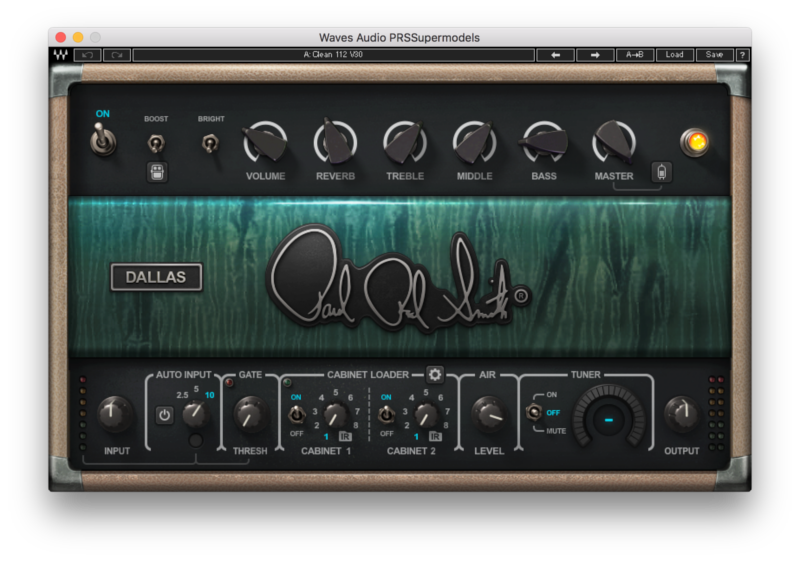Open the boost pedal icon under BOOST
The width and height of the screenshot is (800, 561).
coord(157,172)
